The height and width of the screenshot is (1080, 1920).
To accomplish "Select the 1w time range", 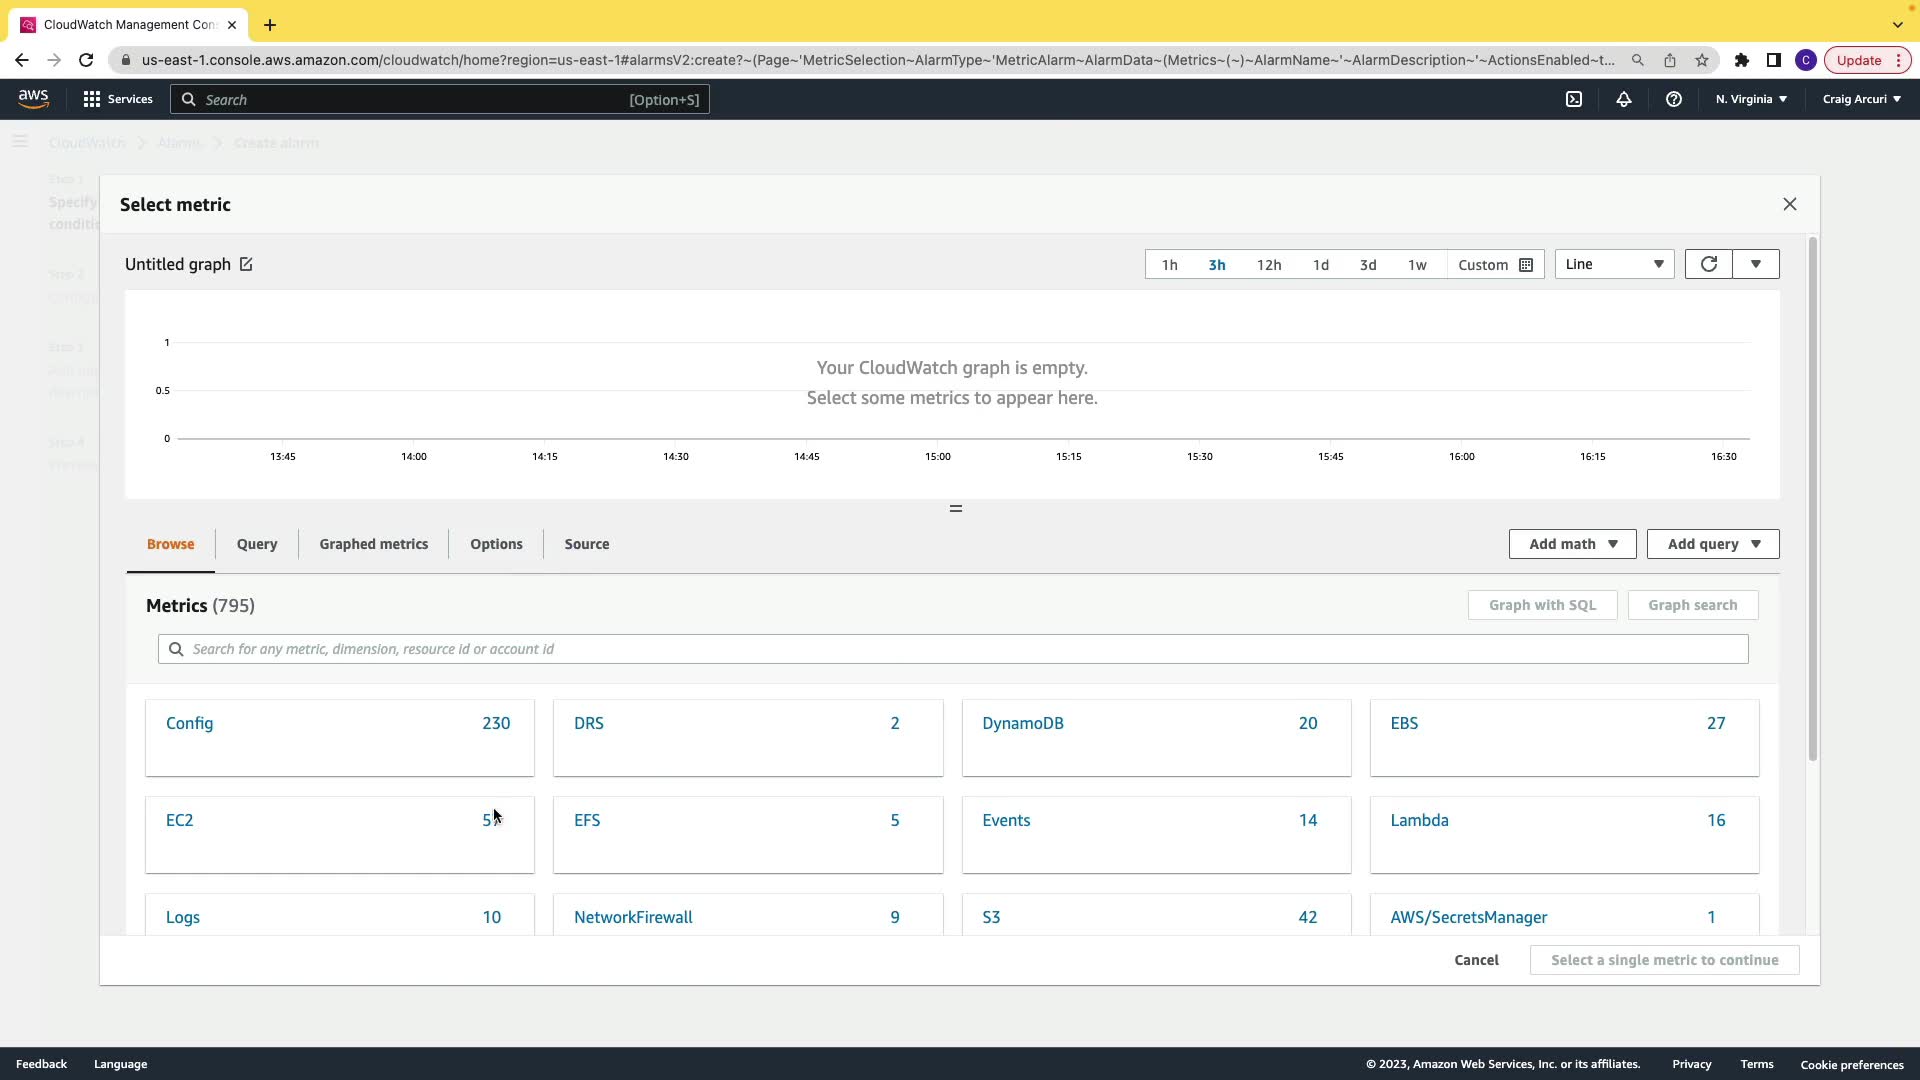I will [1417, 265].
